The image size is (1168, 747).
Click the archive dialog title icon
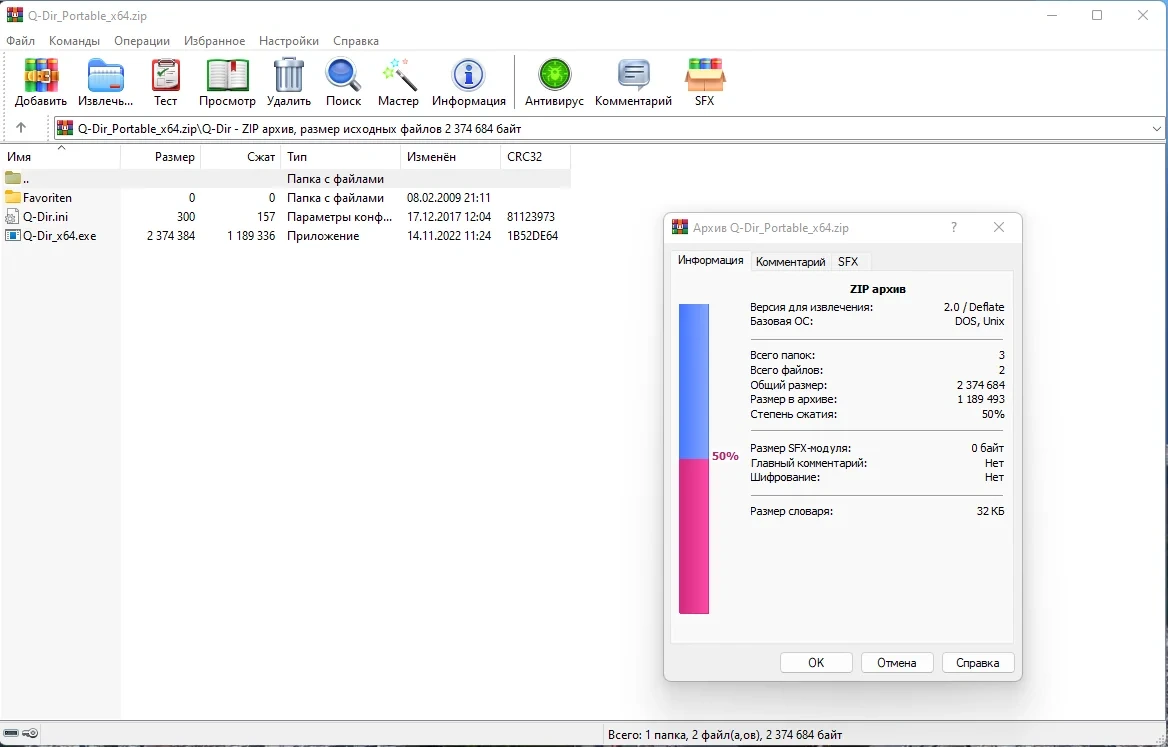point(679,227)
